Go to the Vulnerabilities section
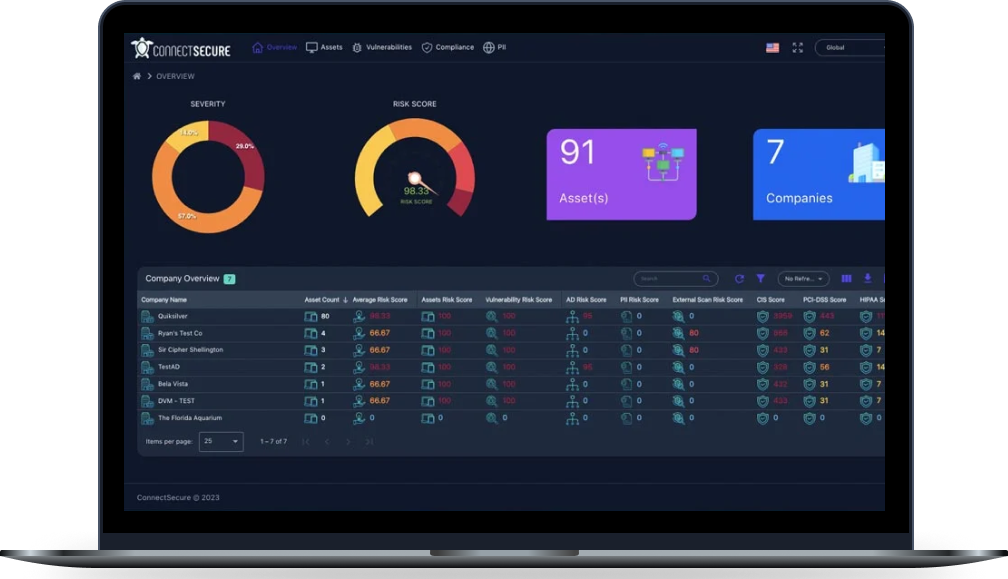The height and width of the screenshot is (579, 1008). pos(382,48)
